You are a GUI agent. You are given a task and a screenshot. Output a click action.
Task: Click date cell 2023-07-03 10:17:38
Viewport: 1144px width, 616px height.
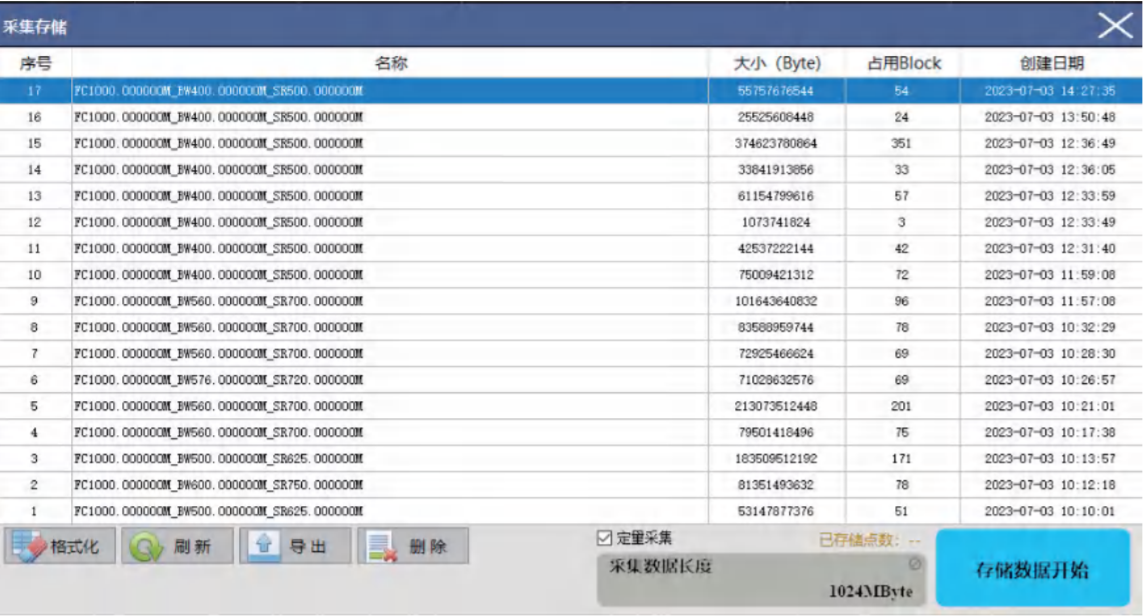point(1050,432)
